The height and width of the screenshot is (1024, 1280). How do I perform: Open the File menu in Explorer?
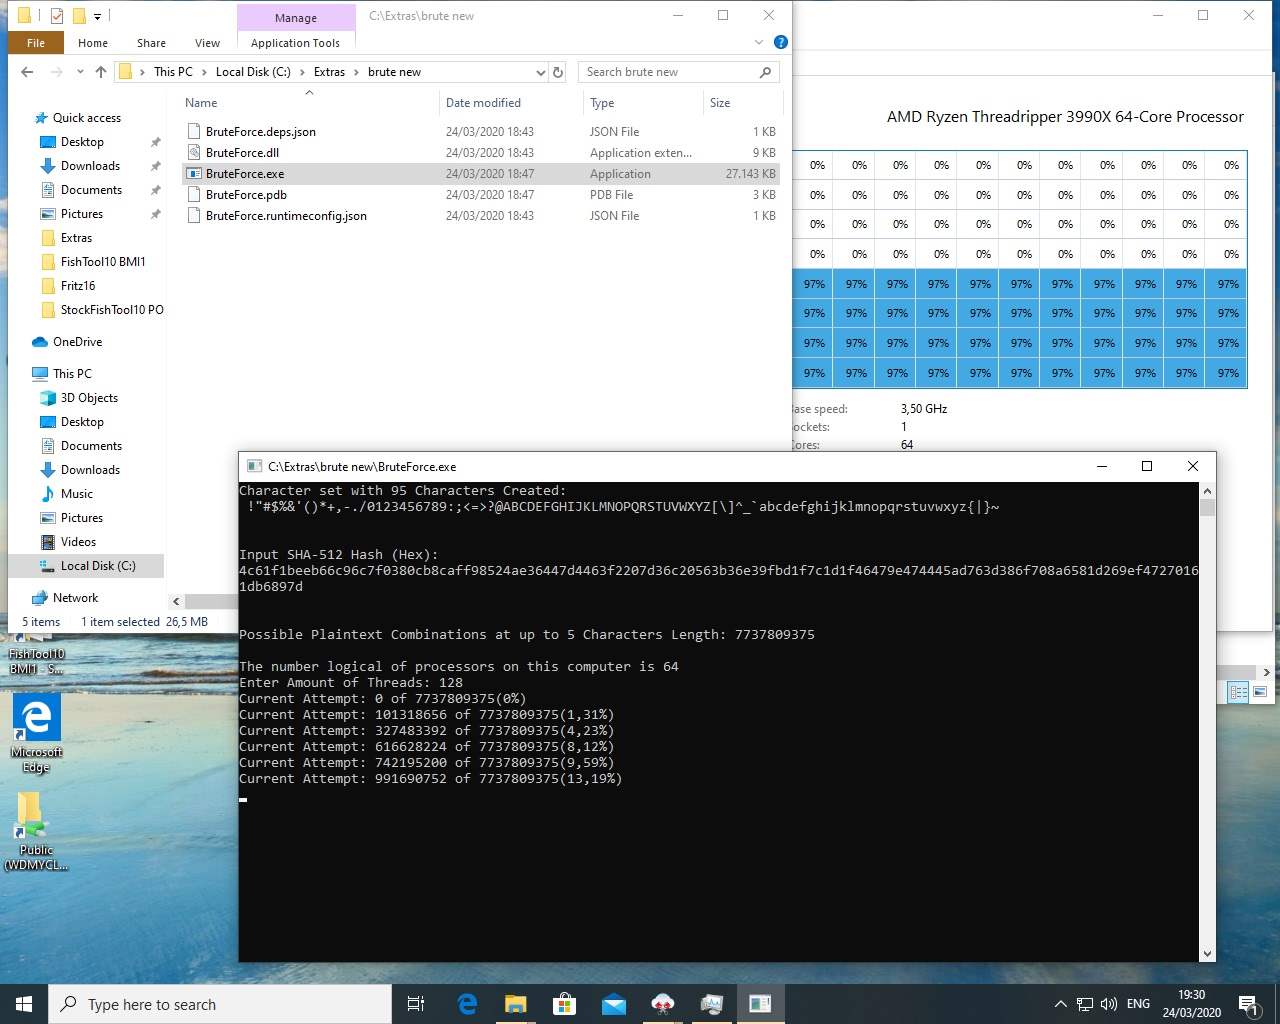click(36, 43)
